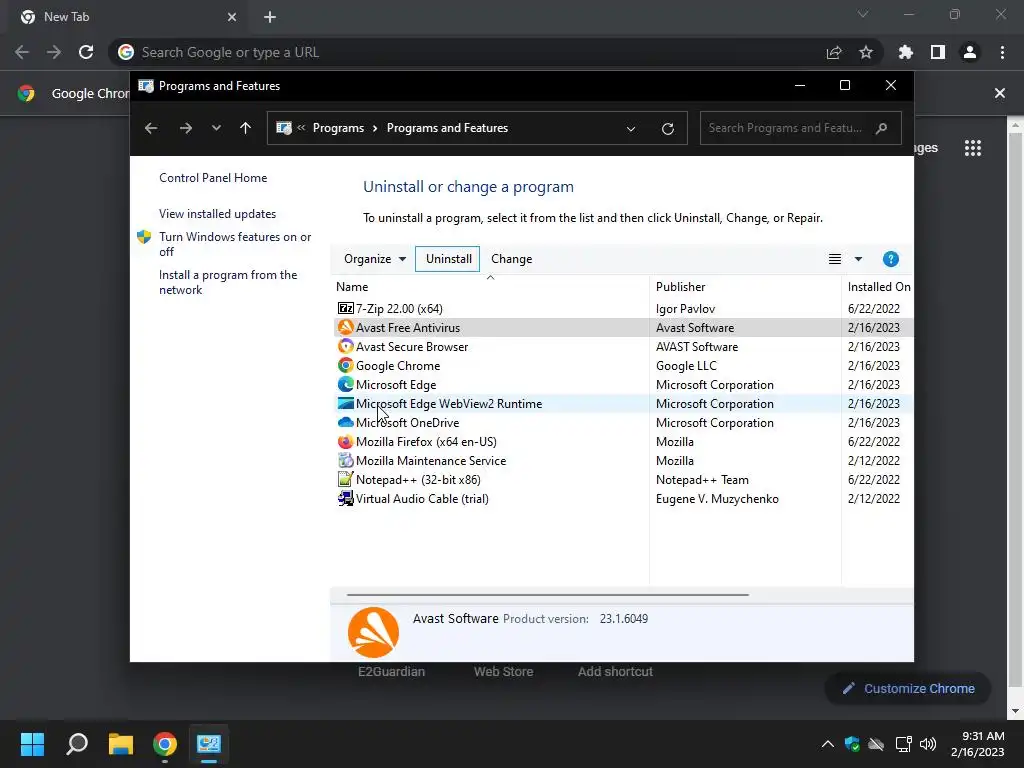Open Control Panel Home link

click(213, 178)
